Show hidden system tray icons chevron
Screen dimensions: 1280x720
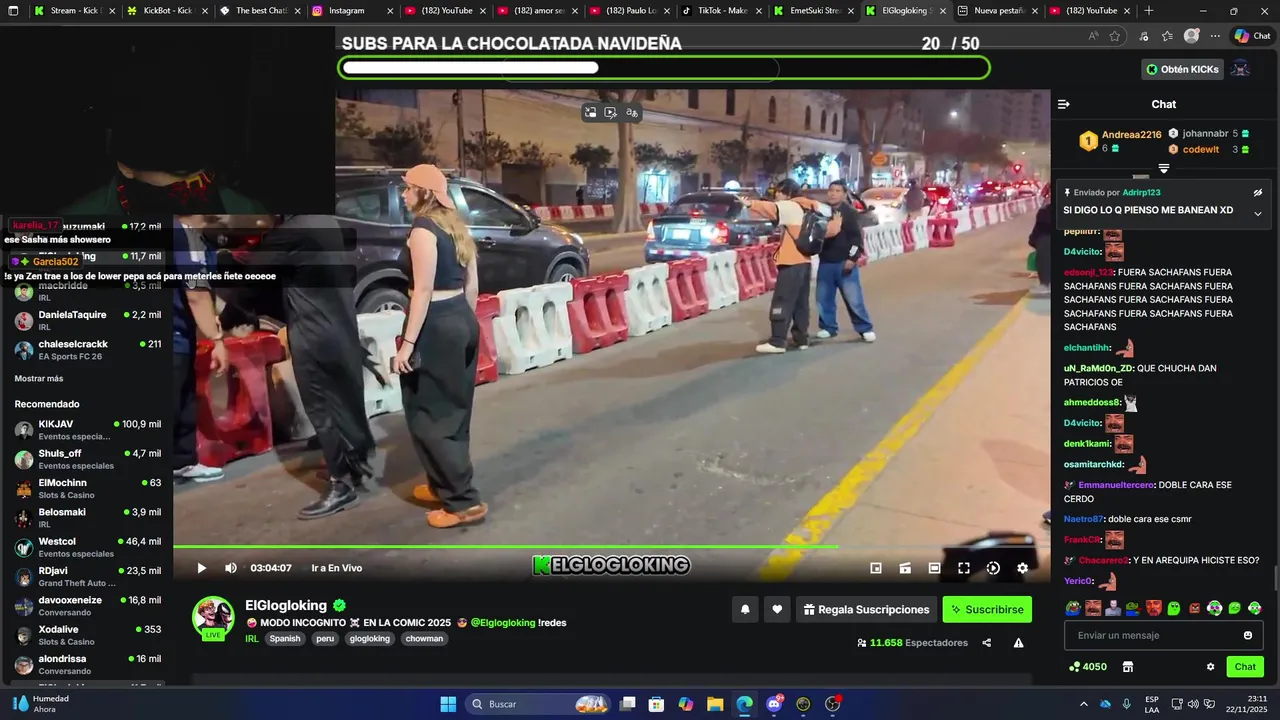point(1083,704)
